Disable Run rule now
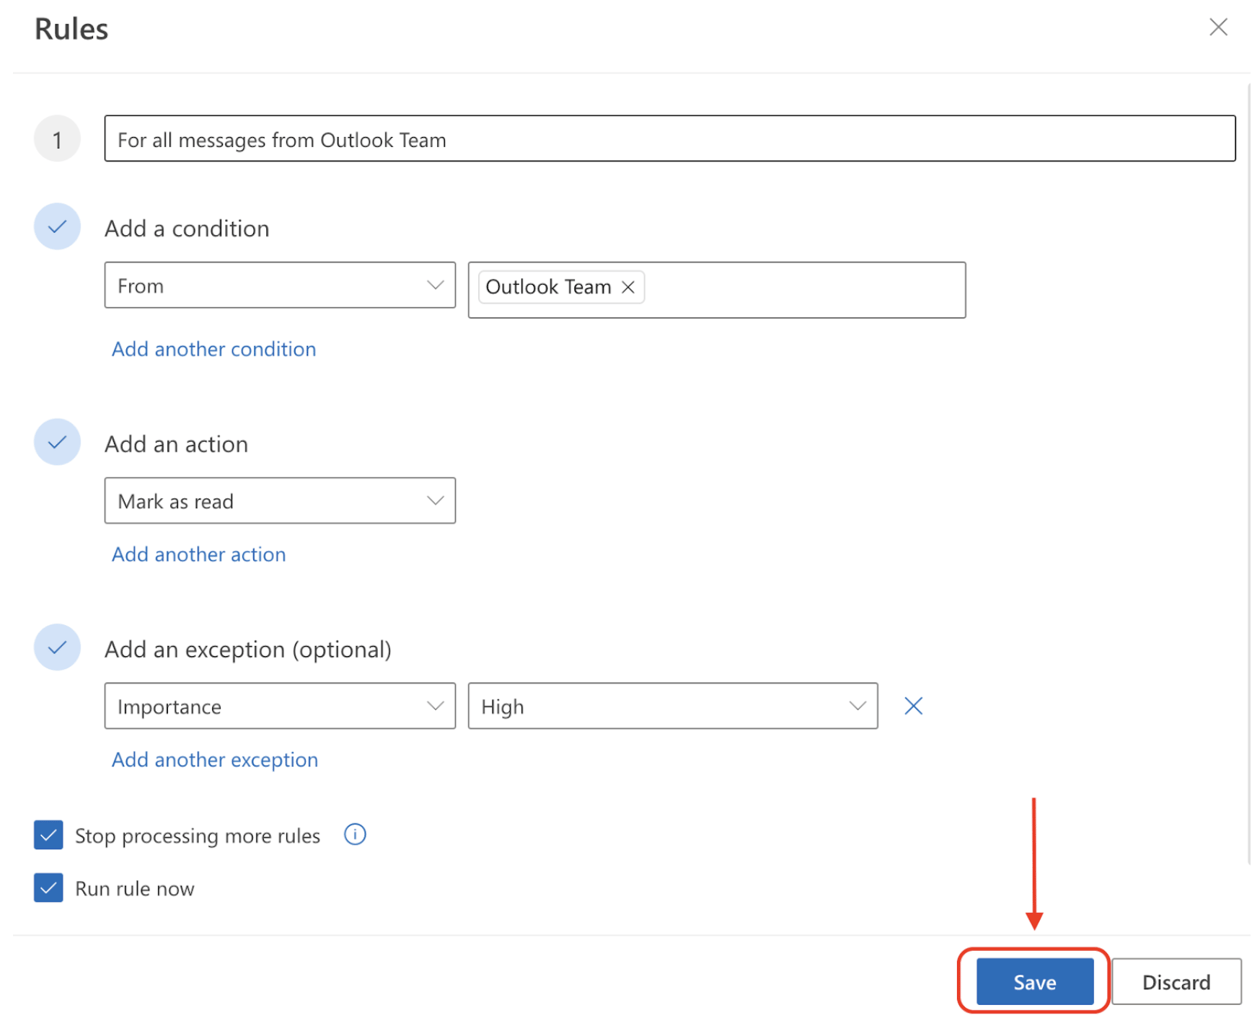1252x1018 pixels. 47,887
